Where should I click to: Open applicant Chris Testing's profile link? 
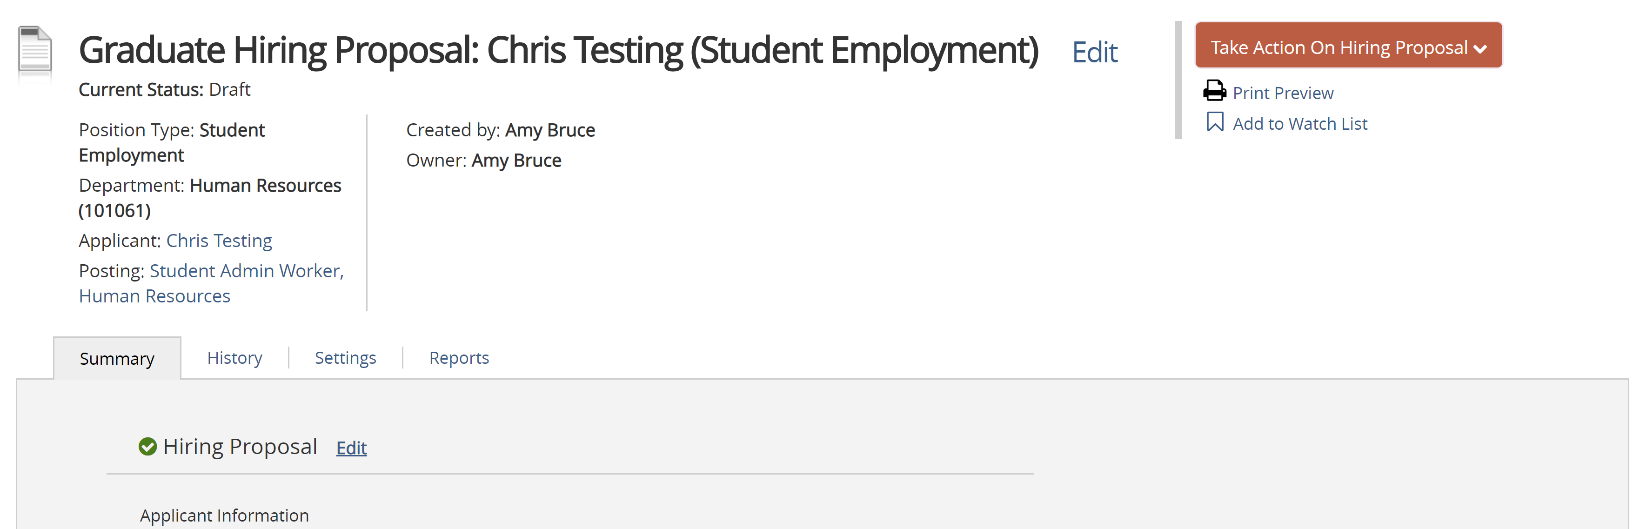point(219,241)
